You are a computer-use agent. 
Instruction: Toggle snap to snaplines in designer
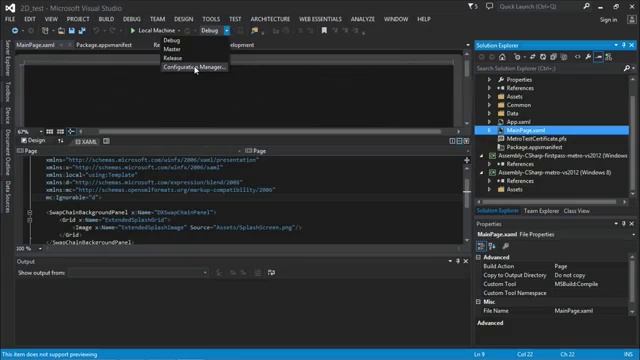[71, 131]
